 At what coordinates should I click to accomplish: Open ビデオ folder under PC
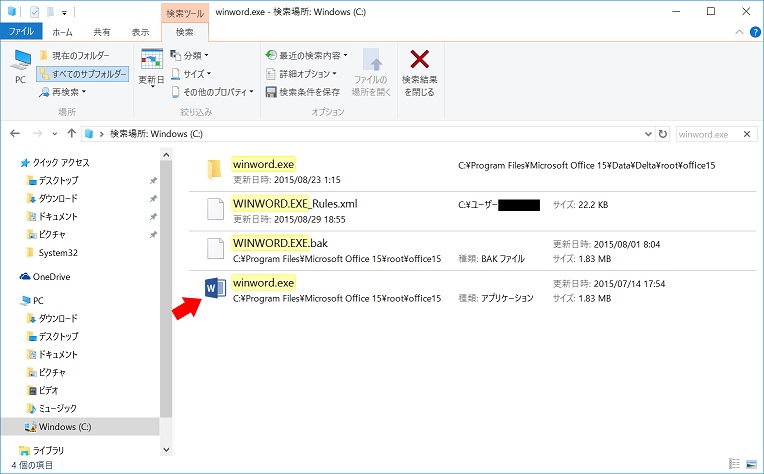[x=43, y=391]
